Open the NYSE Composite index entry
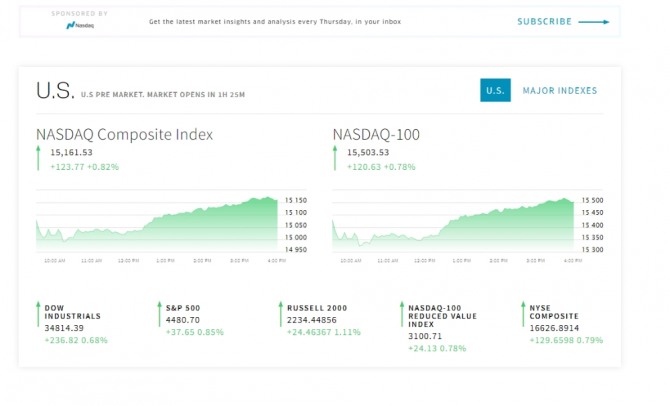670x406 pixels. tap(554, 312)
